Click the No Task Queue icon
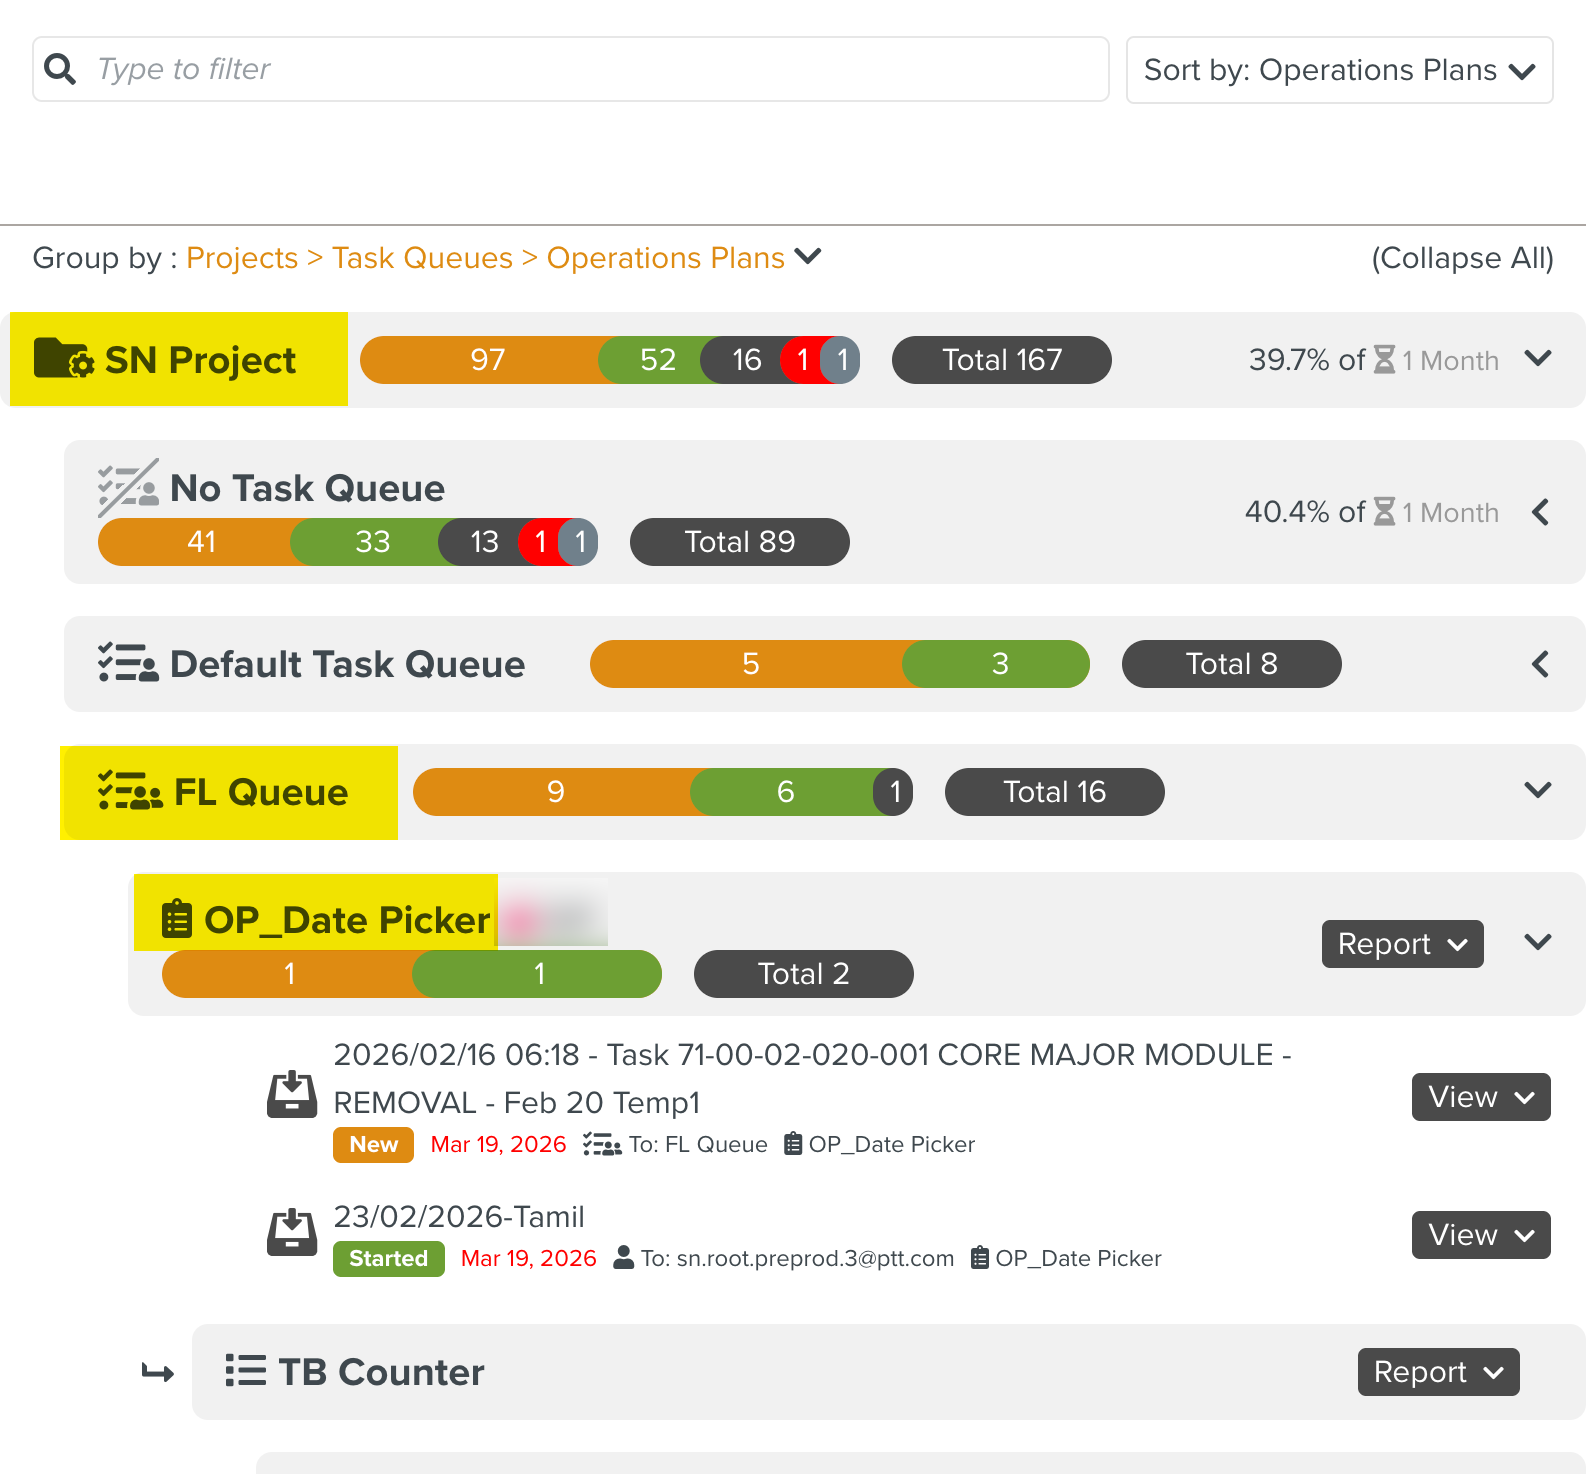The width and height of the screenshot is (1586, 1474). click(128, 487)
